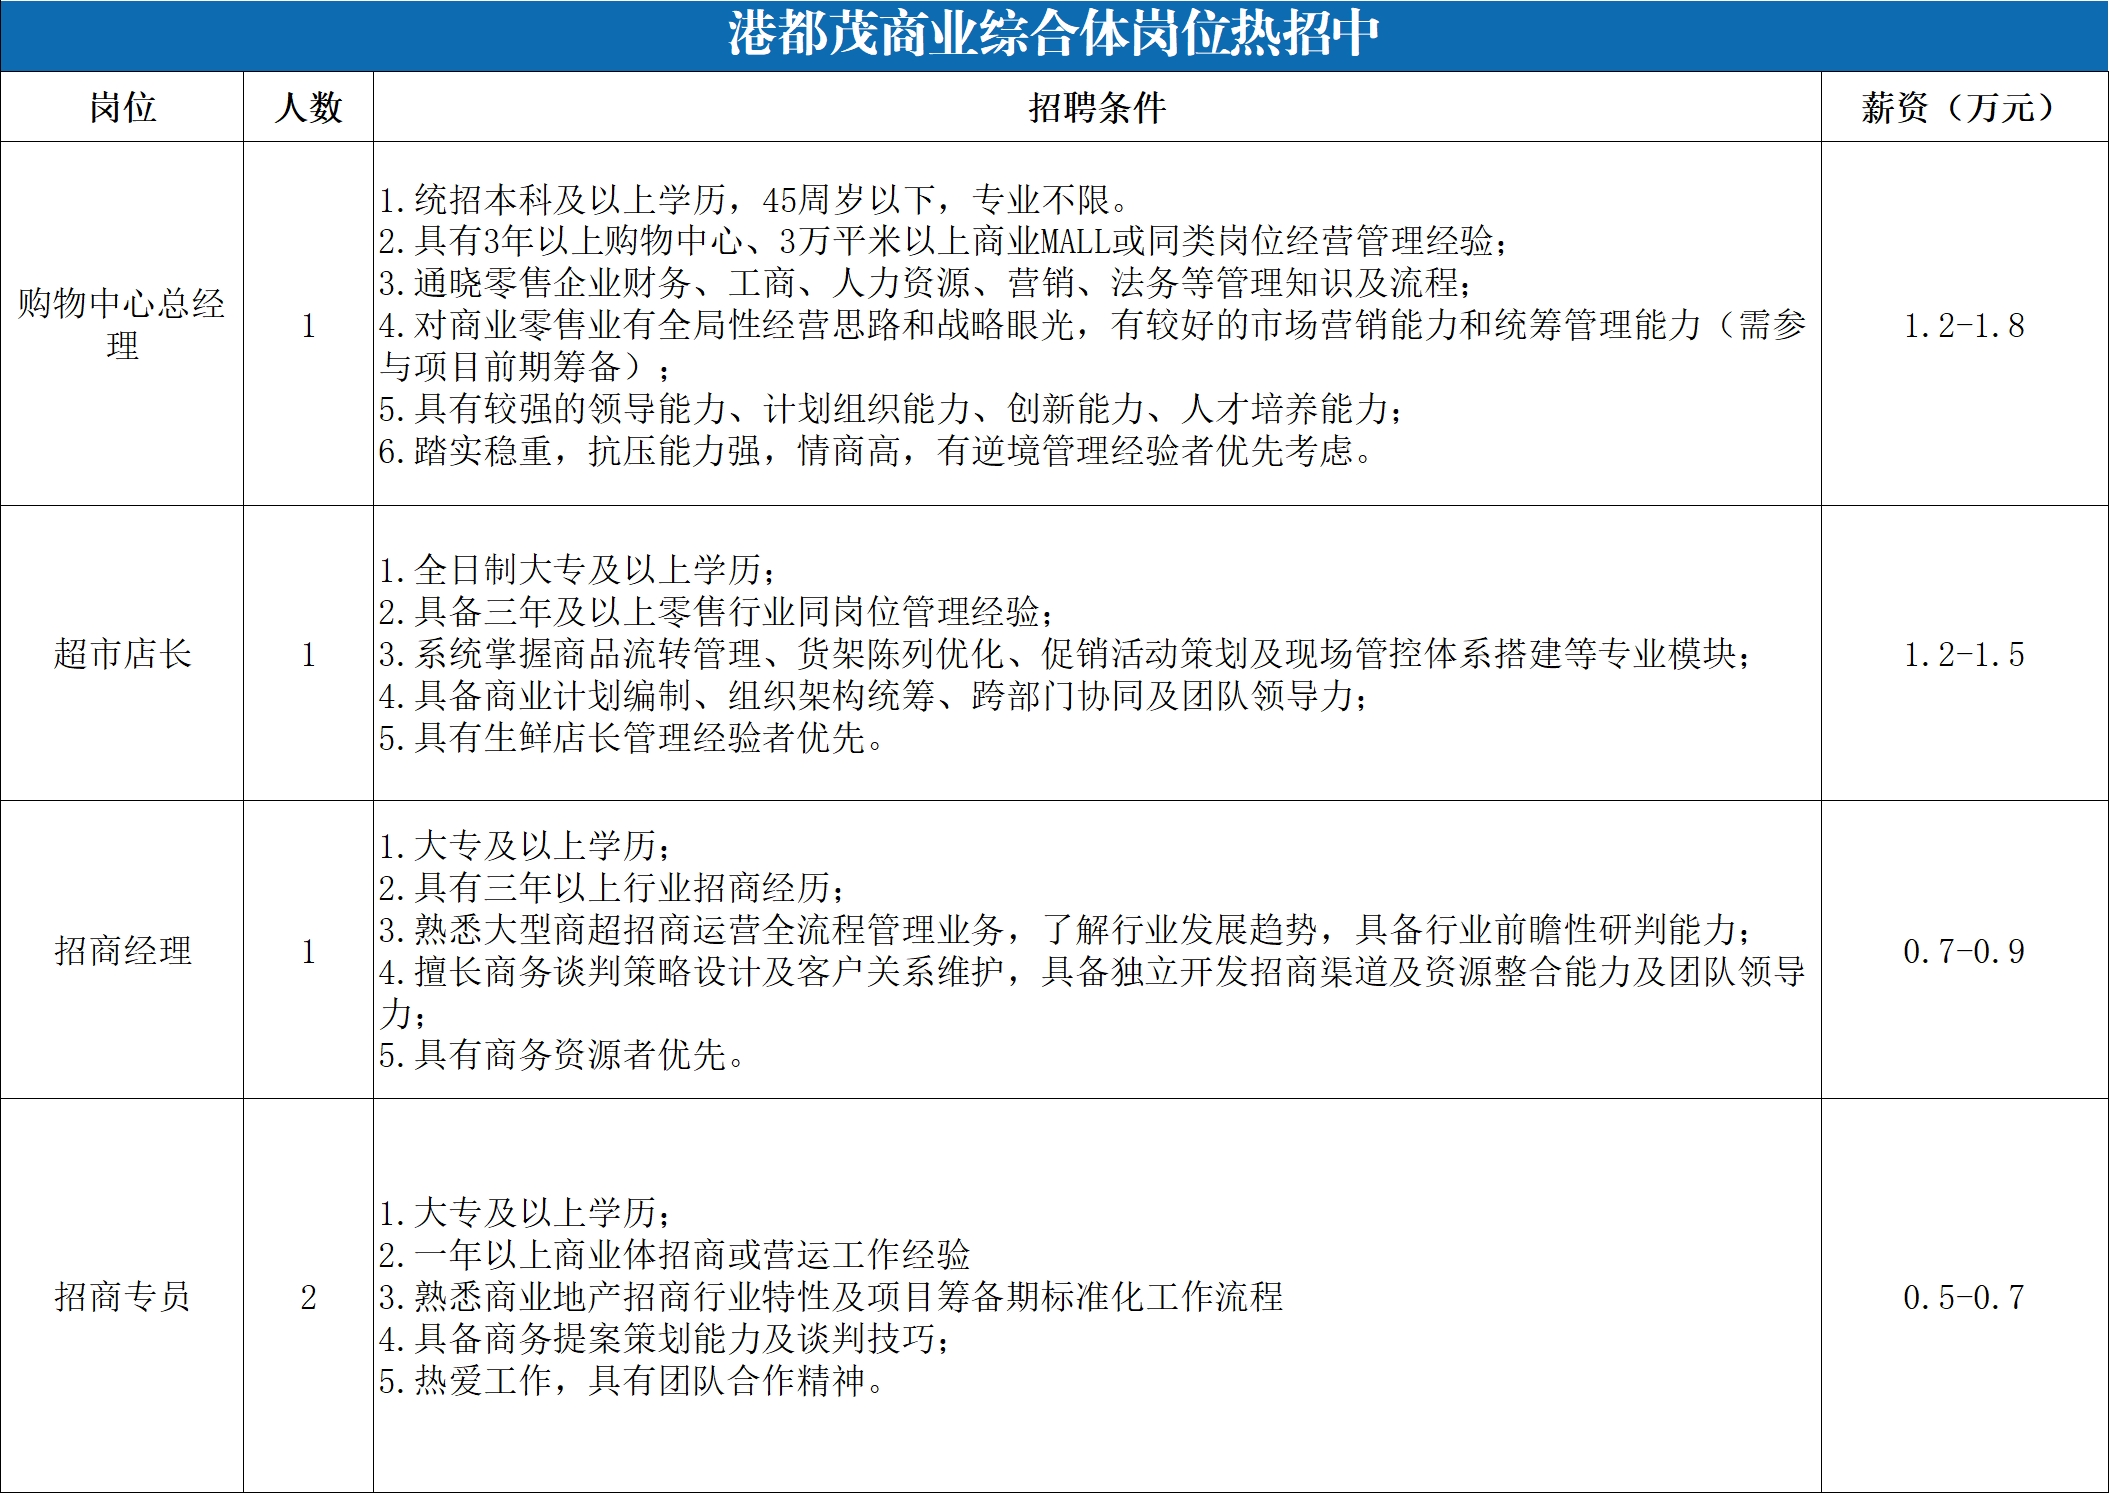2109x1494 pixels.
Task: Select the 超市店长 position cell
Action: [x=122, y=654]
